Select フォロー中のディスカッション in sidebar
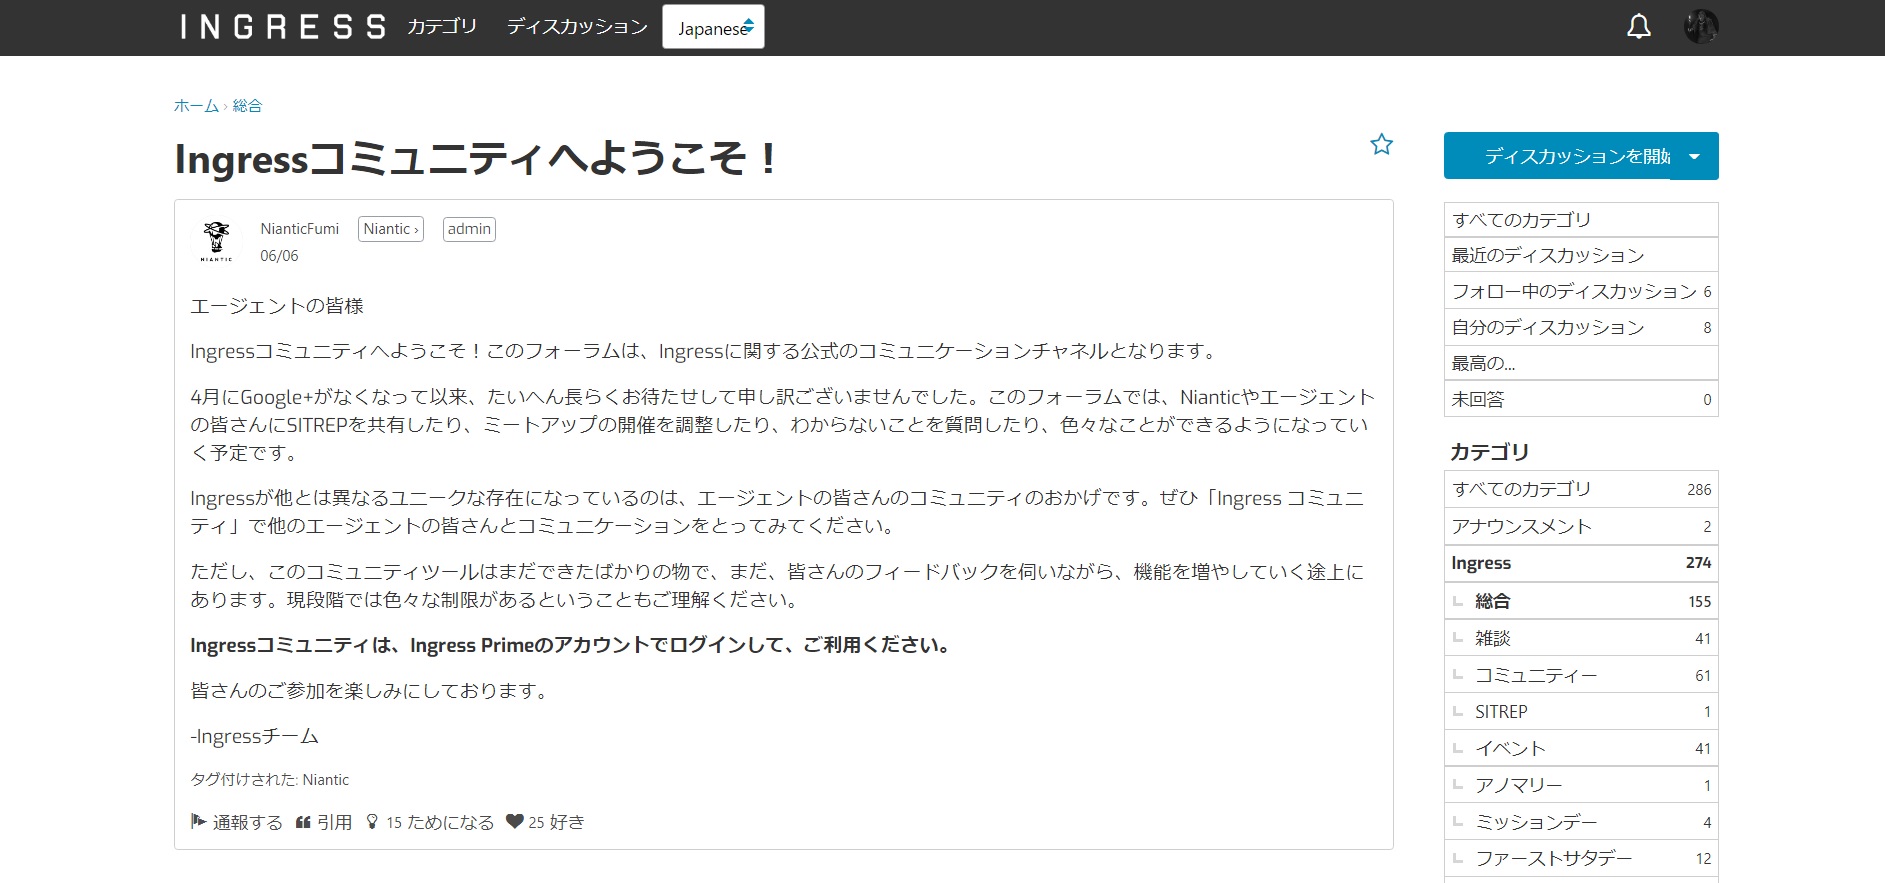Screen dimensions: 1885x883 pyautogui.click(x=1581, y=291)
